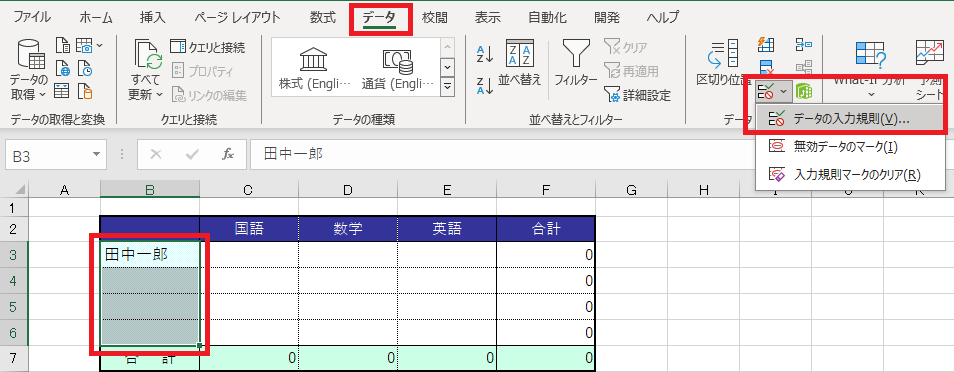Switch to the ホーム tab
This screenshot has width=954, height=372.
point(96,17)
